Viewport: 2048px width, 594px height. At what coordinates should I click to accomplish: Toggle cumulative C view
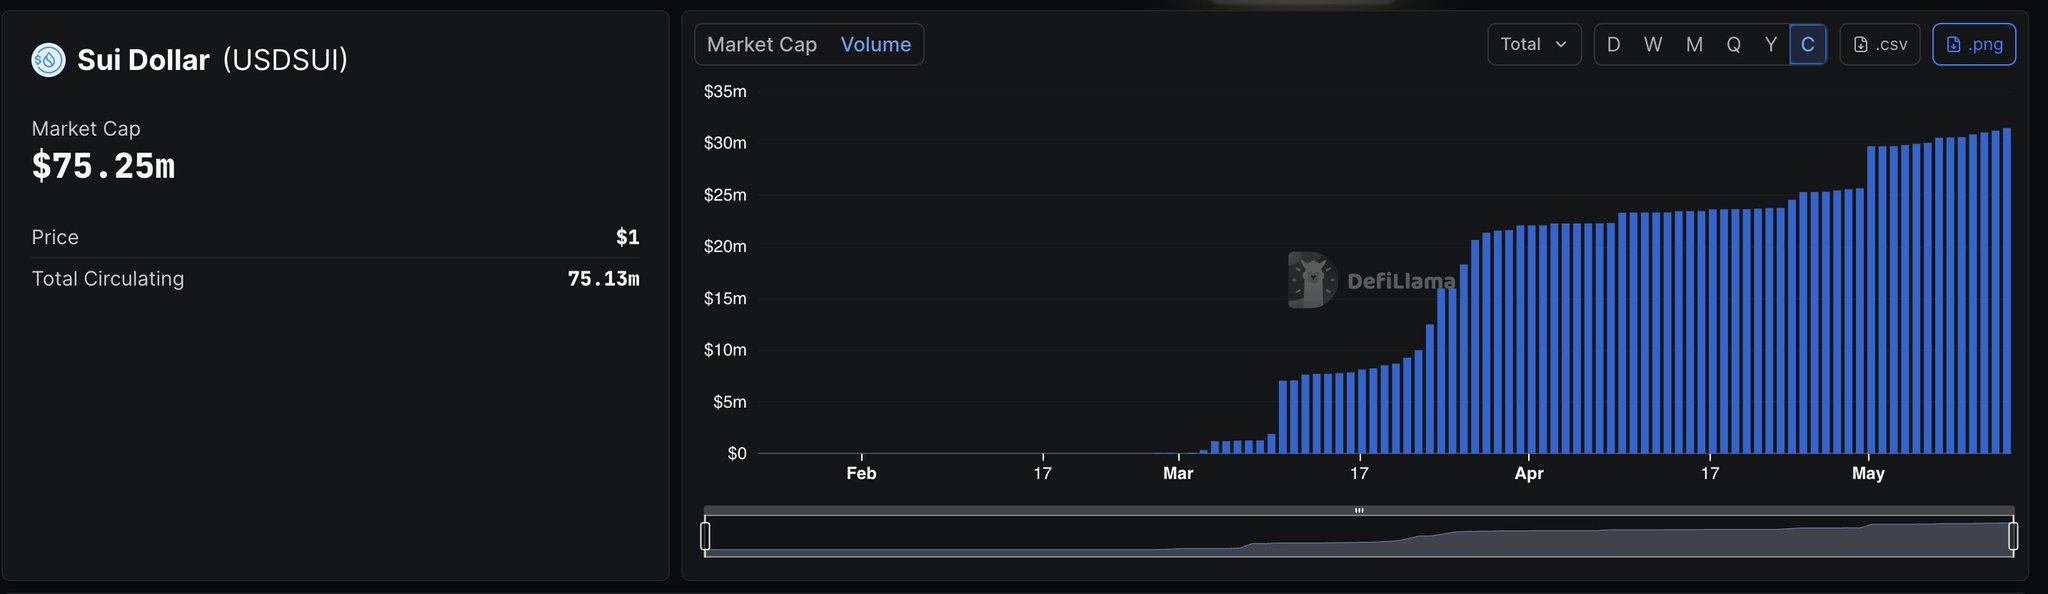pos(1807,44)
